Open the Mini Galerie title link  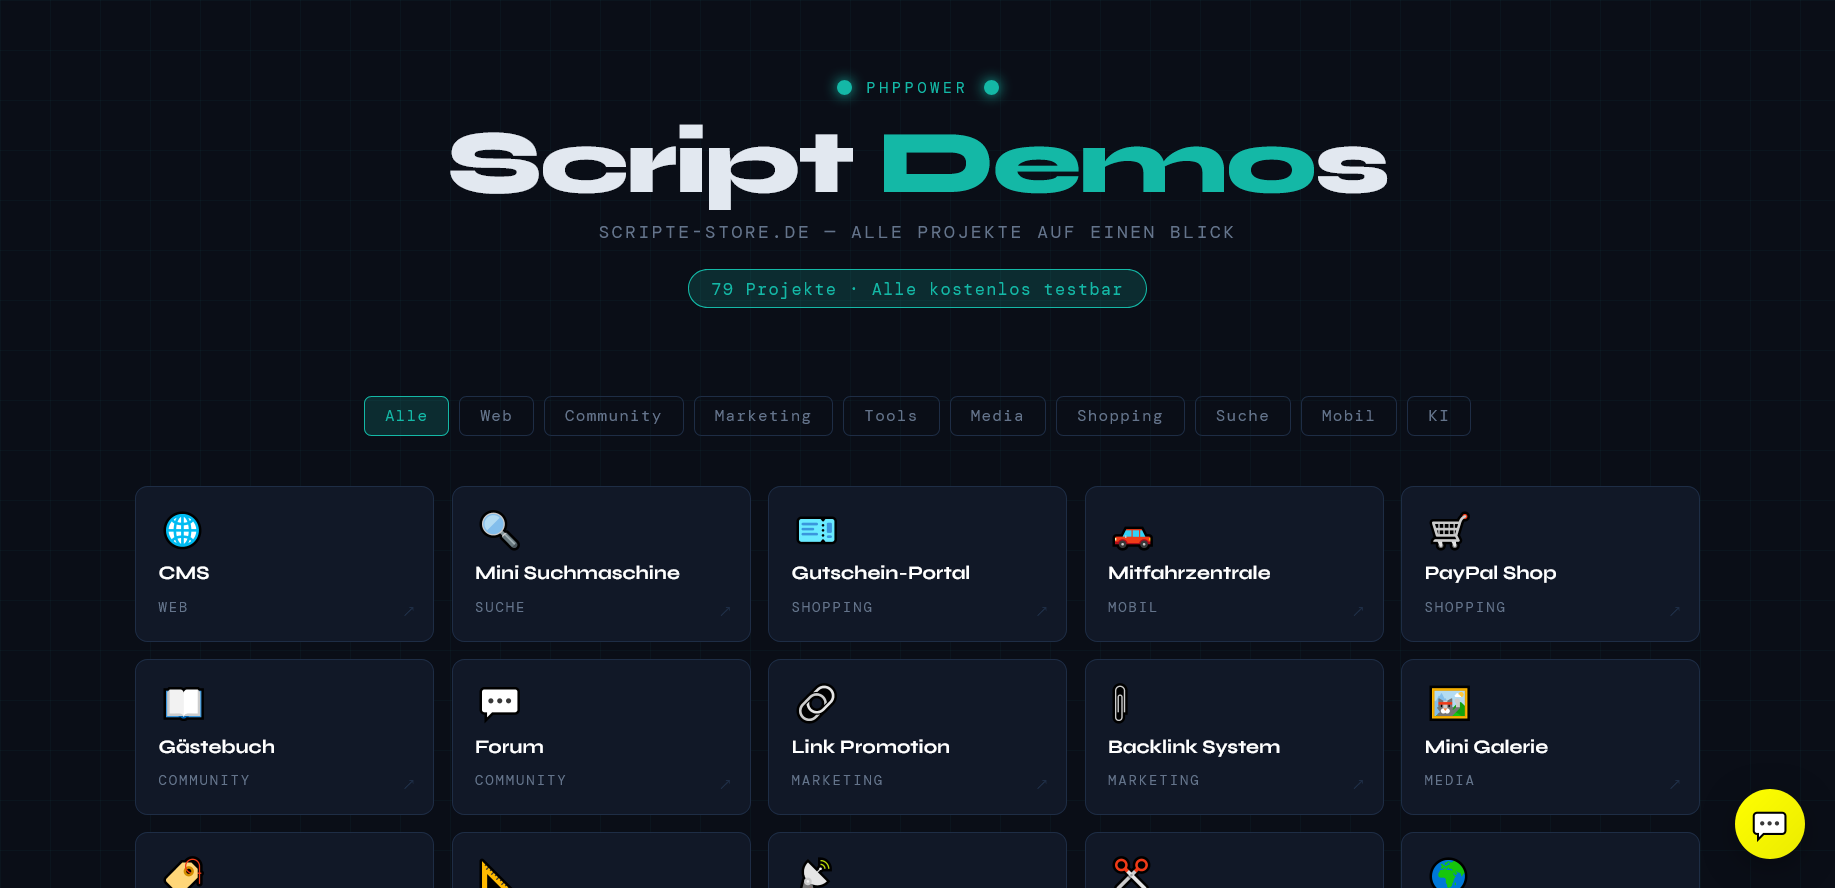click(x=1486, y=747)
